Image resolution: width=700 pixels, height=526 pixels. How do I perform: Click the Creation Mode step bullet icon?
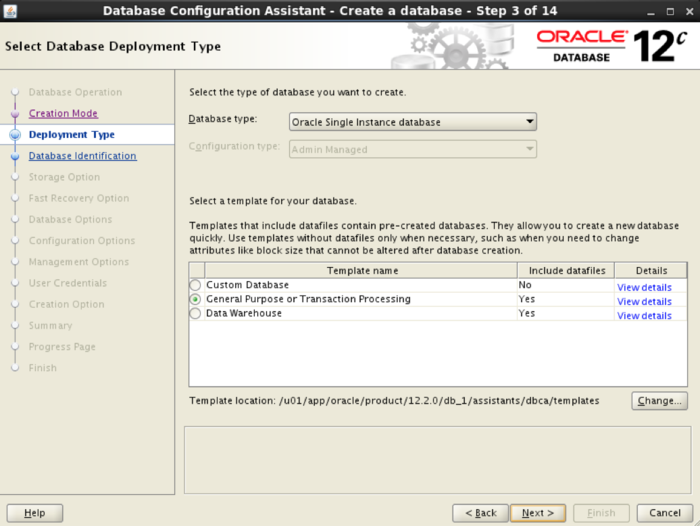15,113
